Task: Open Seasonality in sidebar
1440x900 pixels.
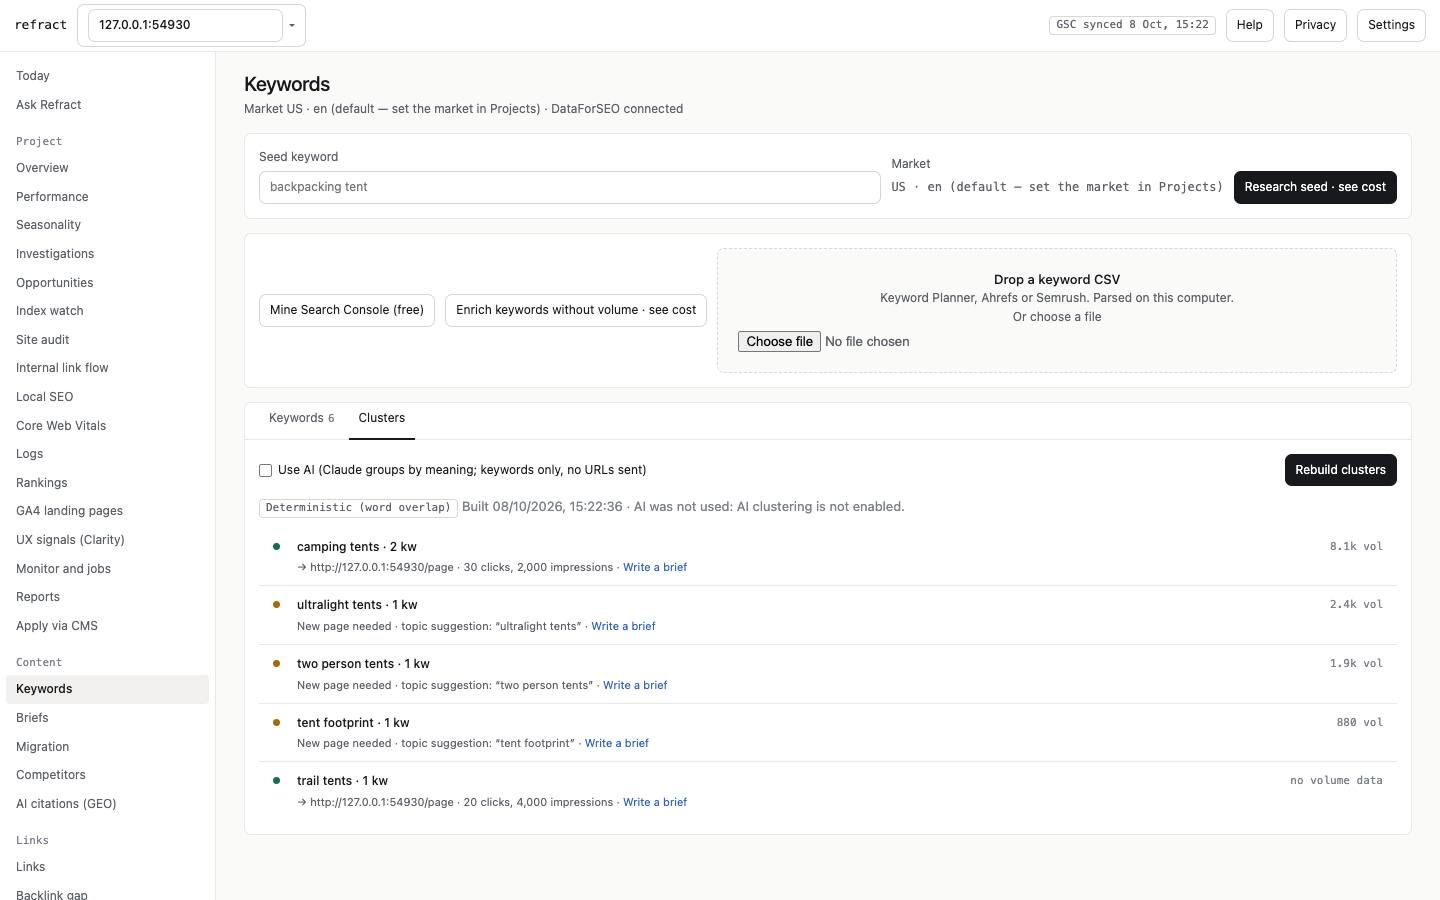Action: 107,225
